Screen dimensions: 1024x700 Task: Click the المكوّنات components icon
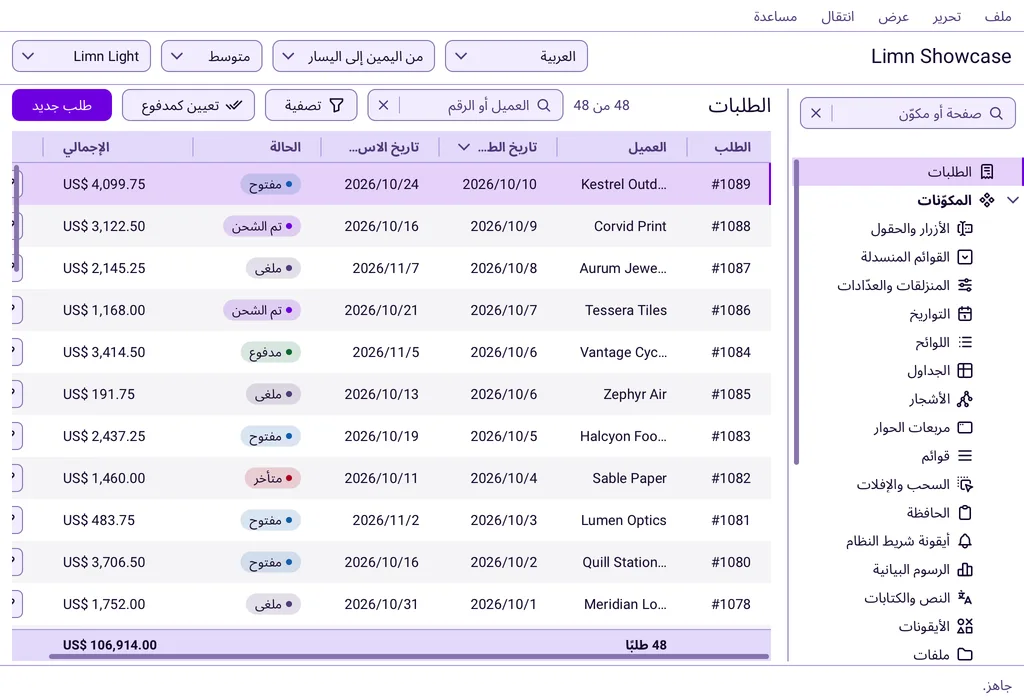[x=987, y=200]
